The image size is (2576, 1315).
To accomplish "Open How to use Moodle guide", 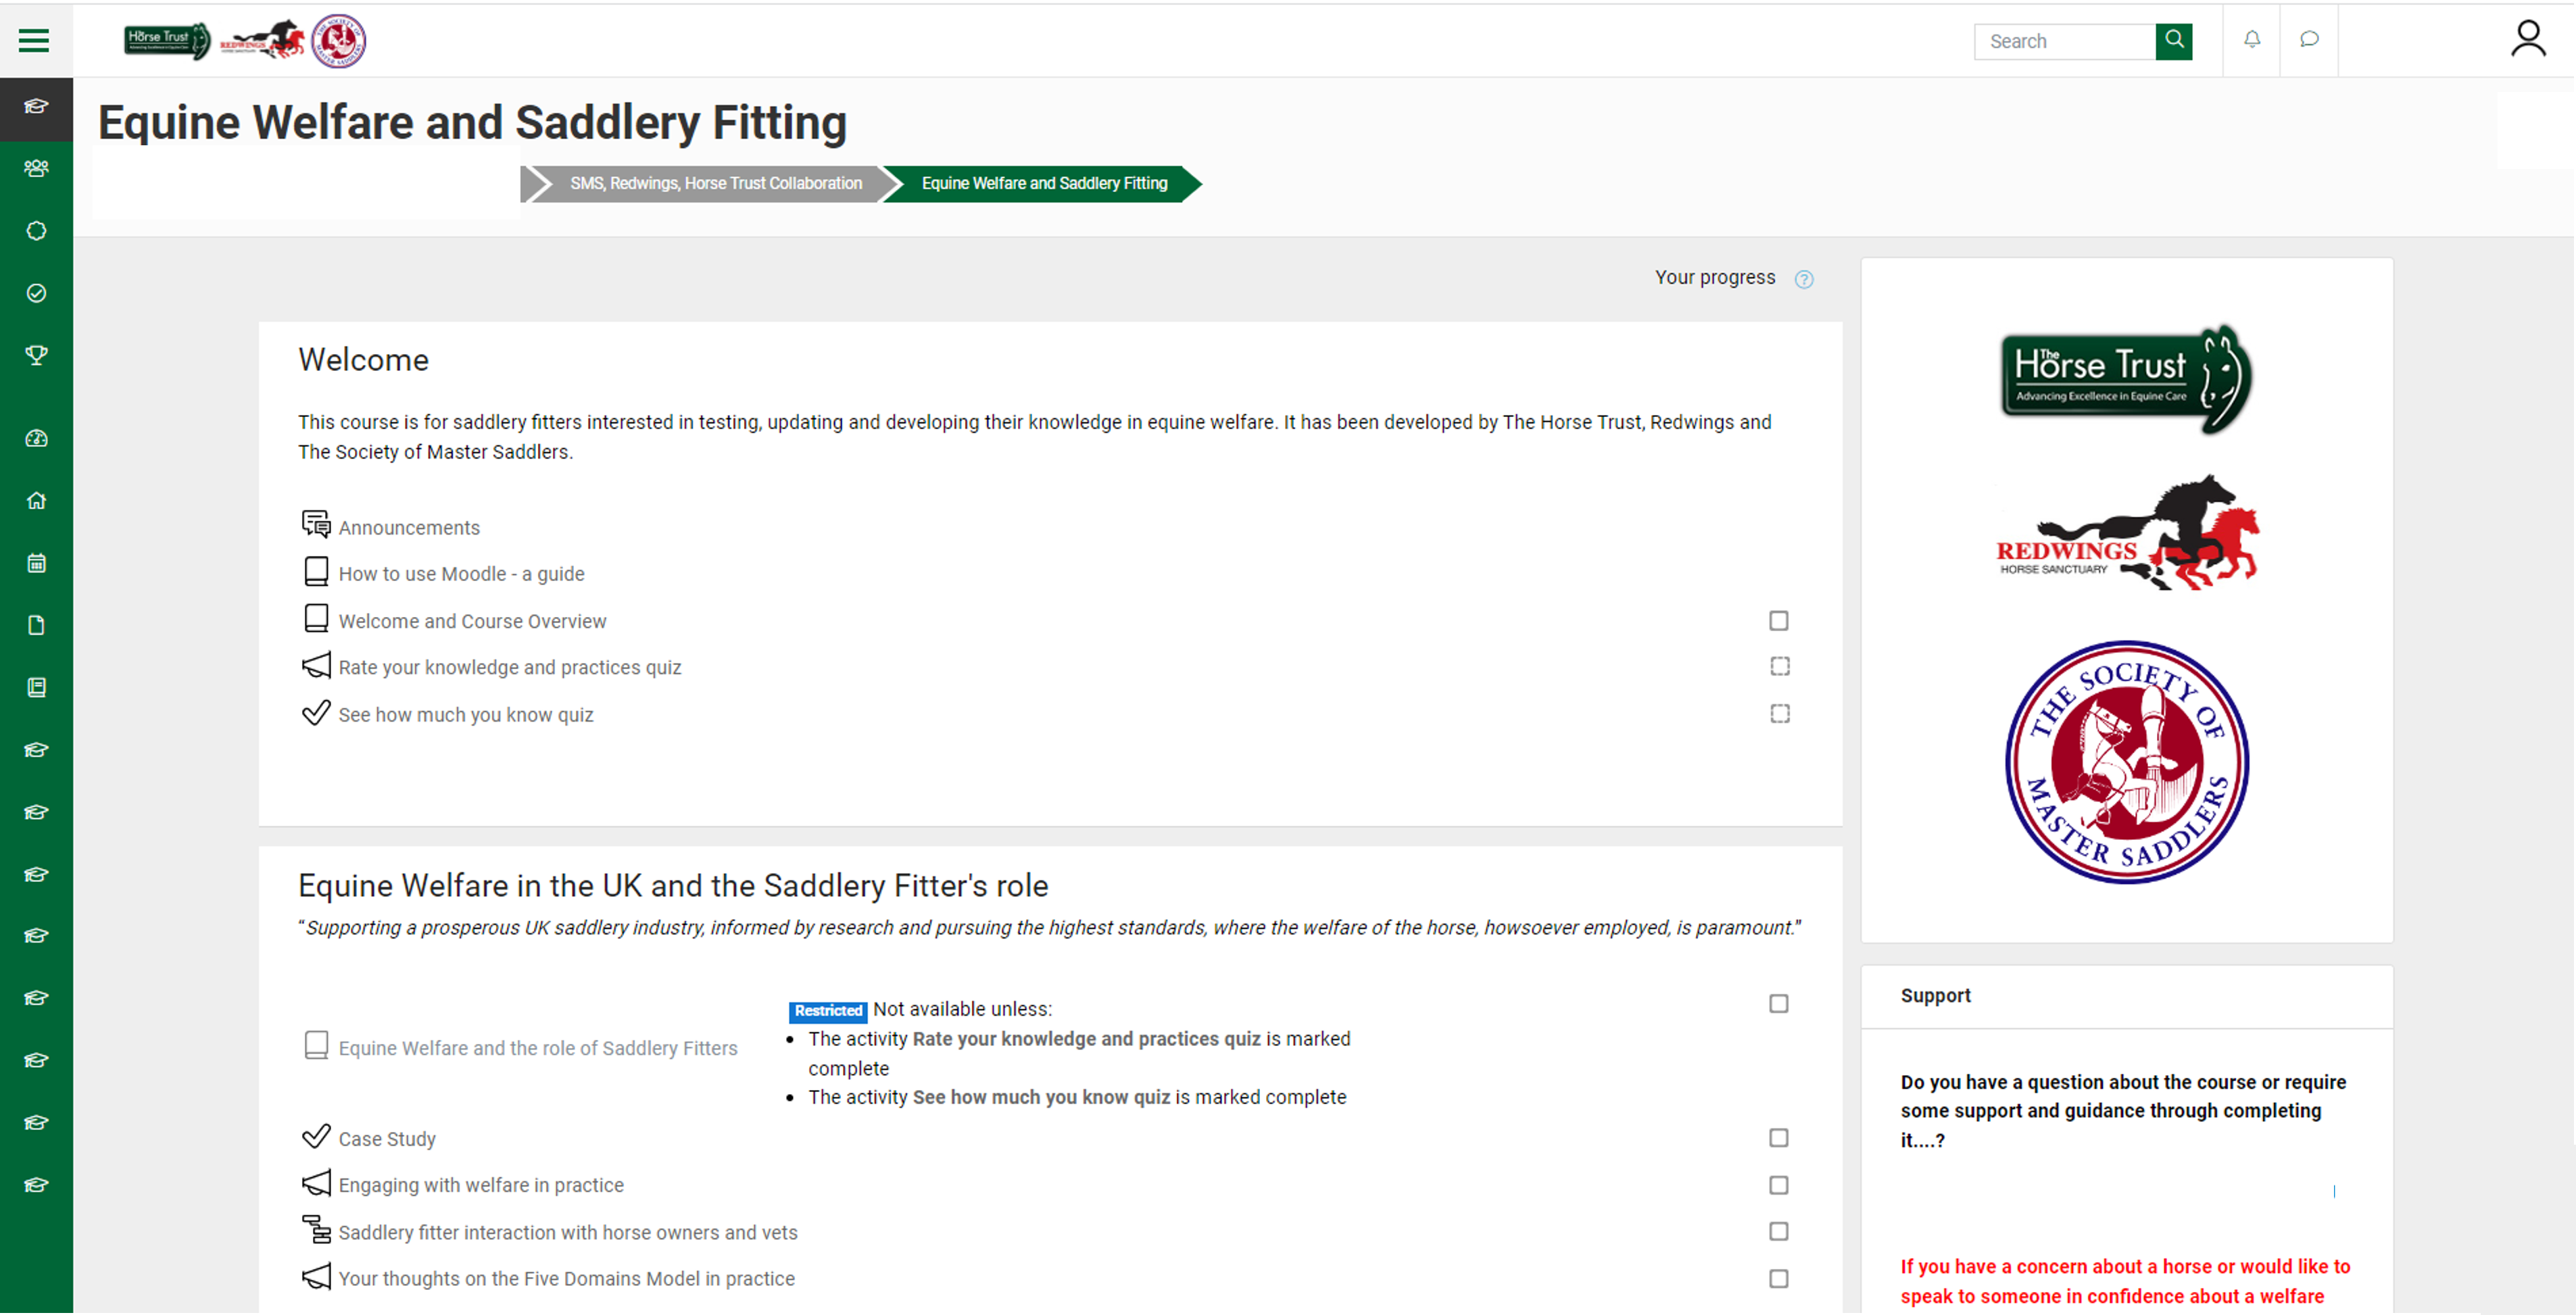I will [x=461, y=574].
